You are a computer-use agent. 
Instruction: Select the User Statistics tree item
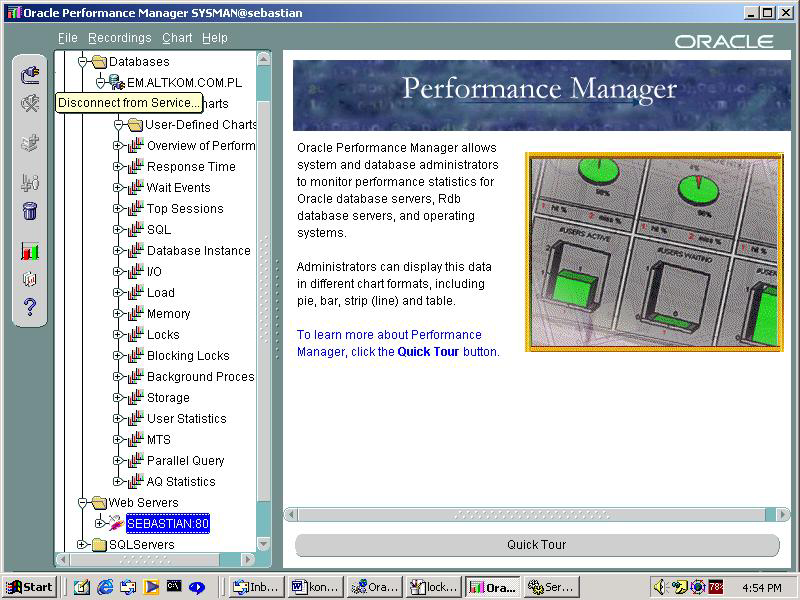click(x=187, y=418)
